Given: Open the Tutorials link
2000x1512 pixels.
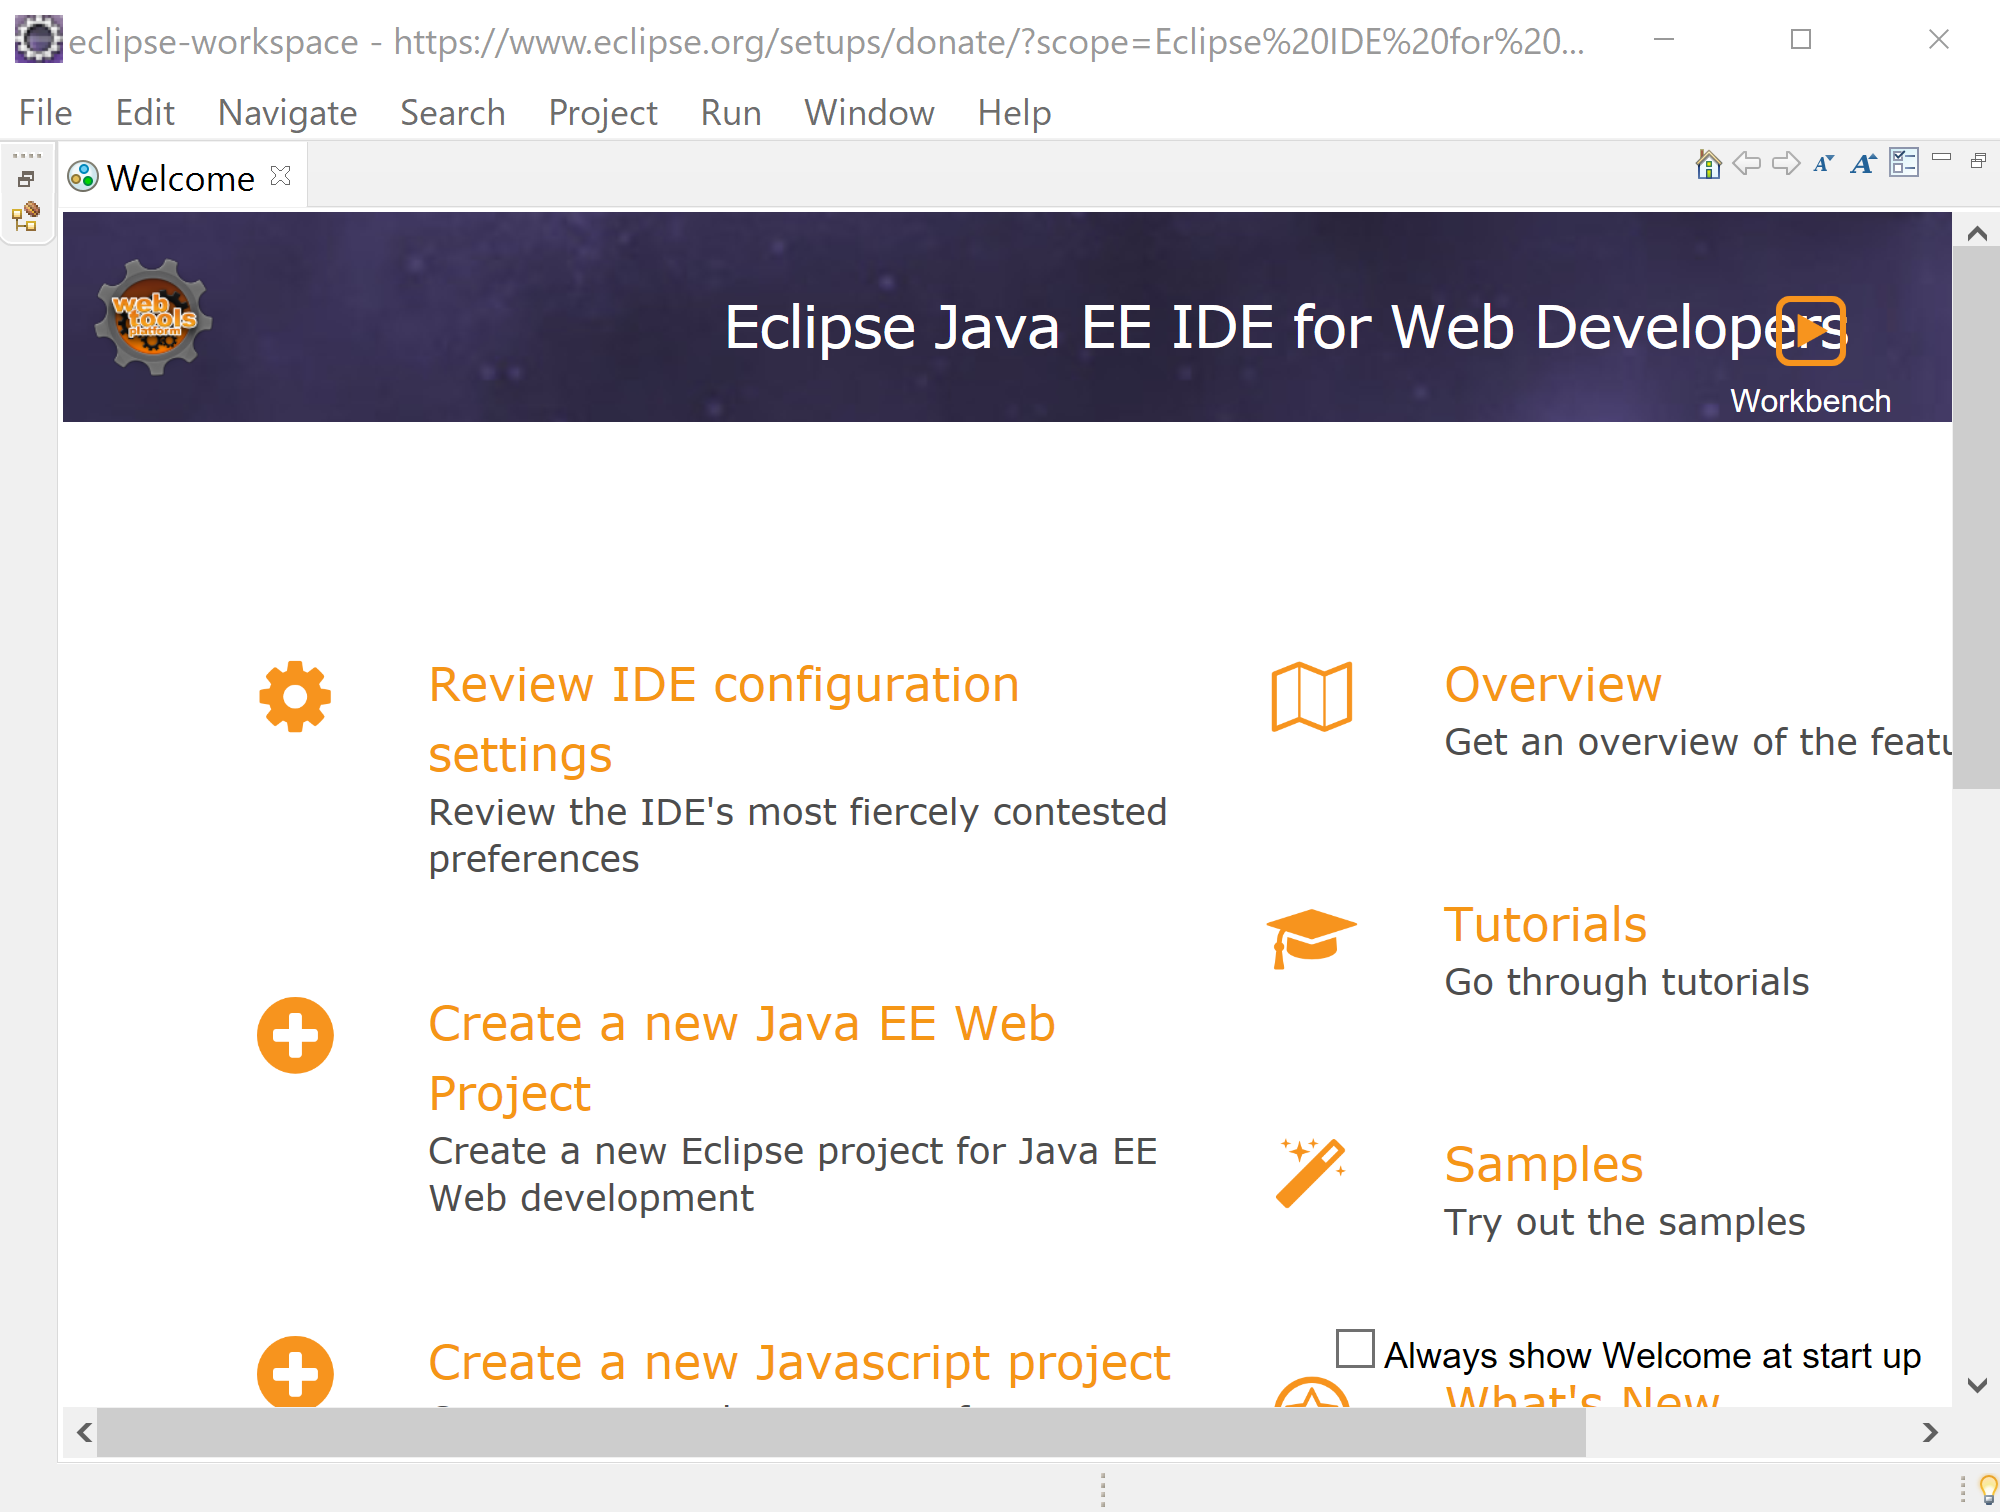Looking at the screenshot, I should (1545, 924).
